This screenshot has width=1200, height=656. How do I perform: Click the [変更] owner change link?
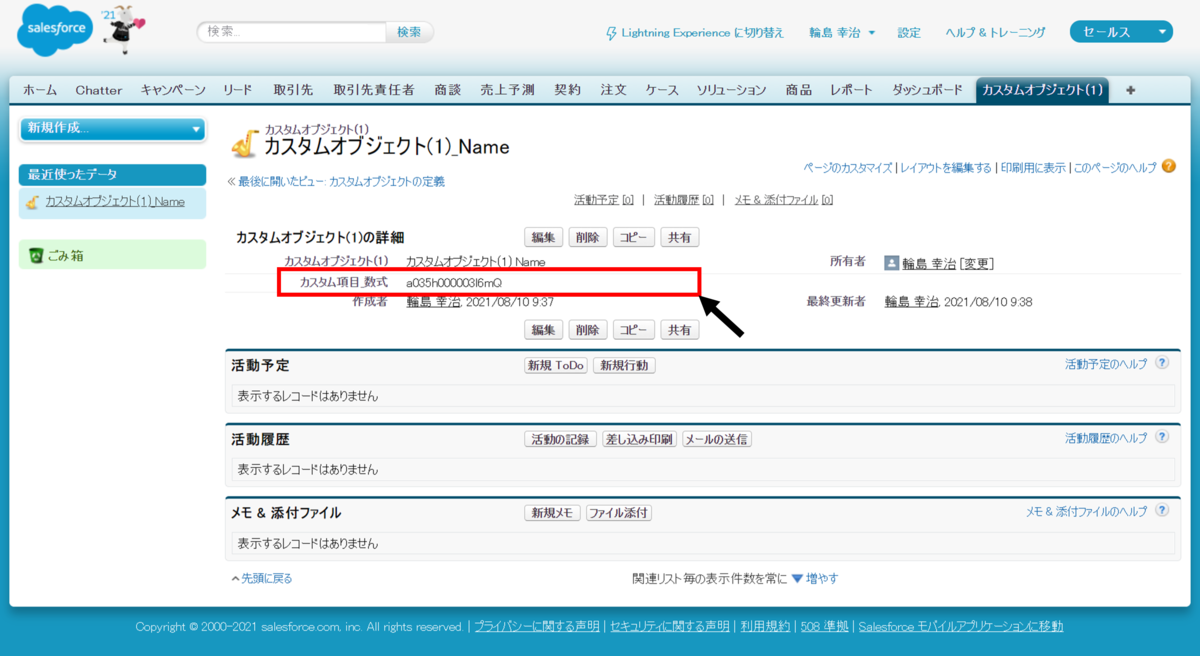pyautogui.click(x=976, y=264)
